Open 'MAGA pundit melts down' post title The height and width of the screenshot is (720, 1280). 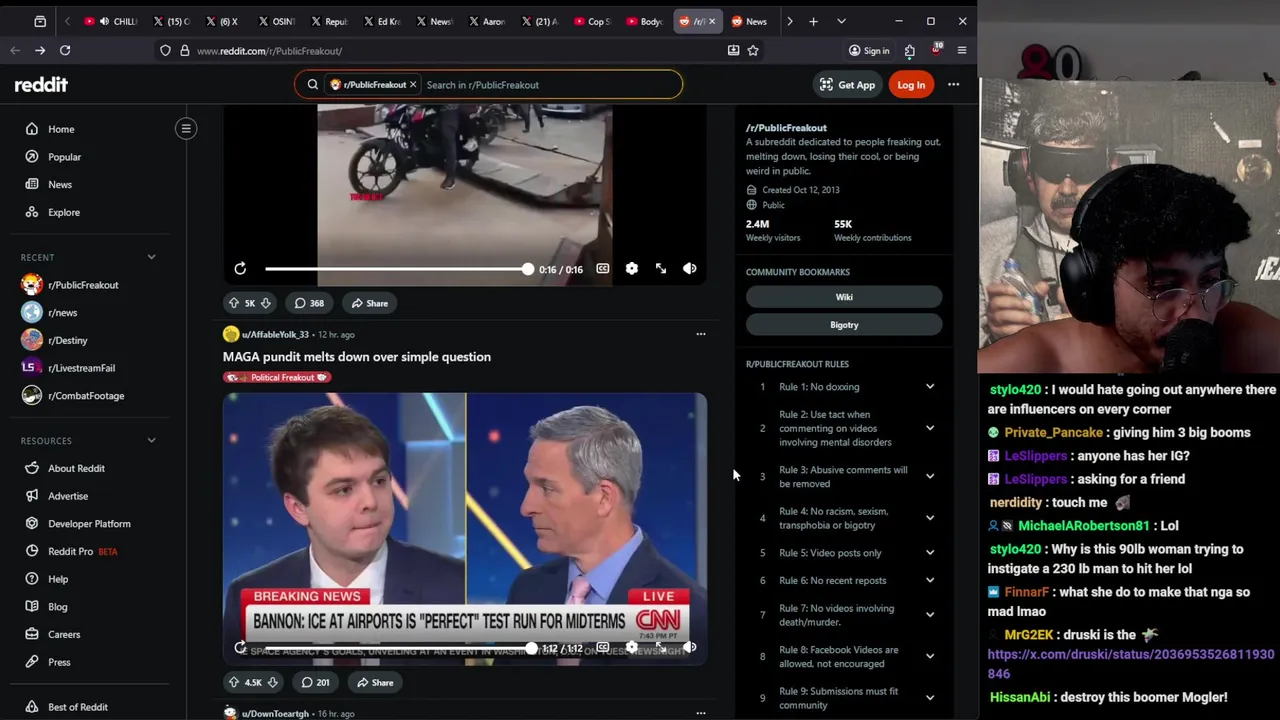357,357
